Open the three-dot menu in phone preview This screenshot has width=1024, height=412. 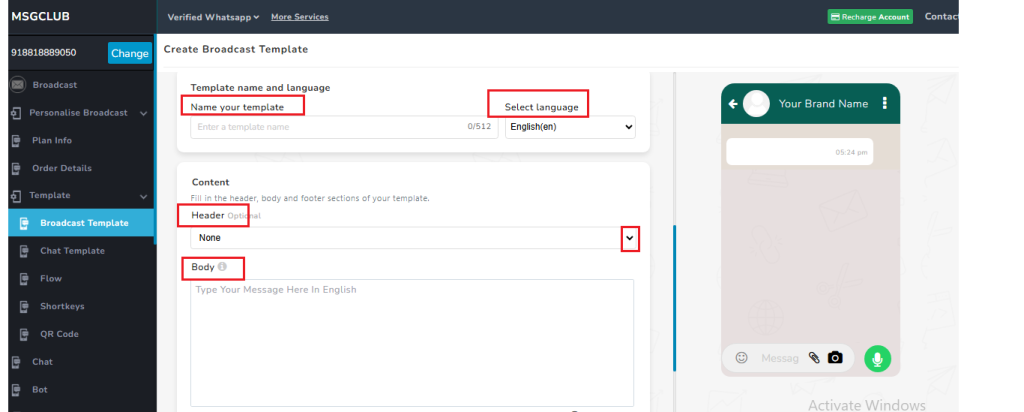click(x=884, y=103)
